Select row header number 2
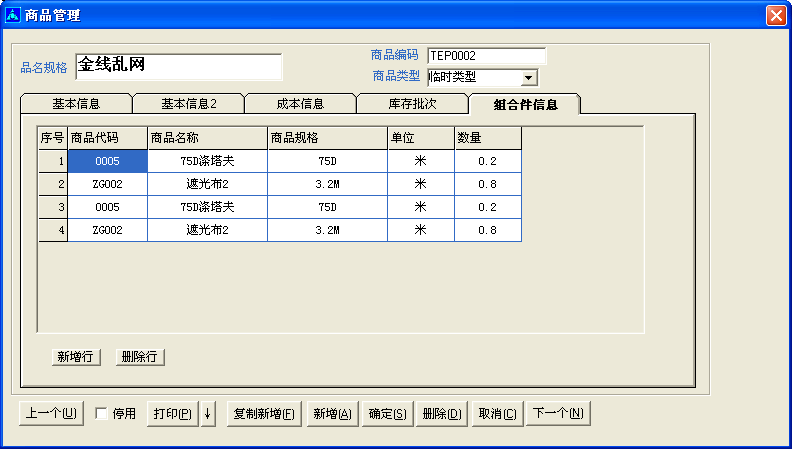Viewport: 792px width, 449px height. coord(53,184)
